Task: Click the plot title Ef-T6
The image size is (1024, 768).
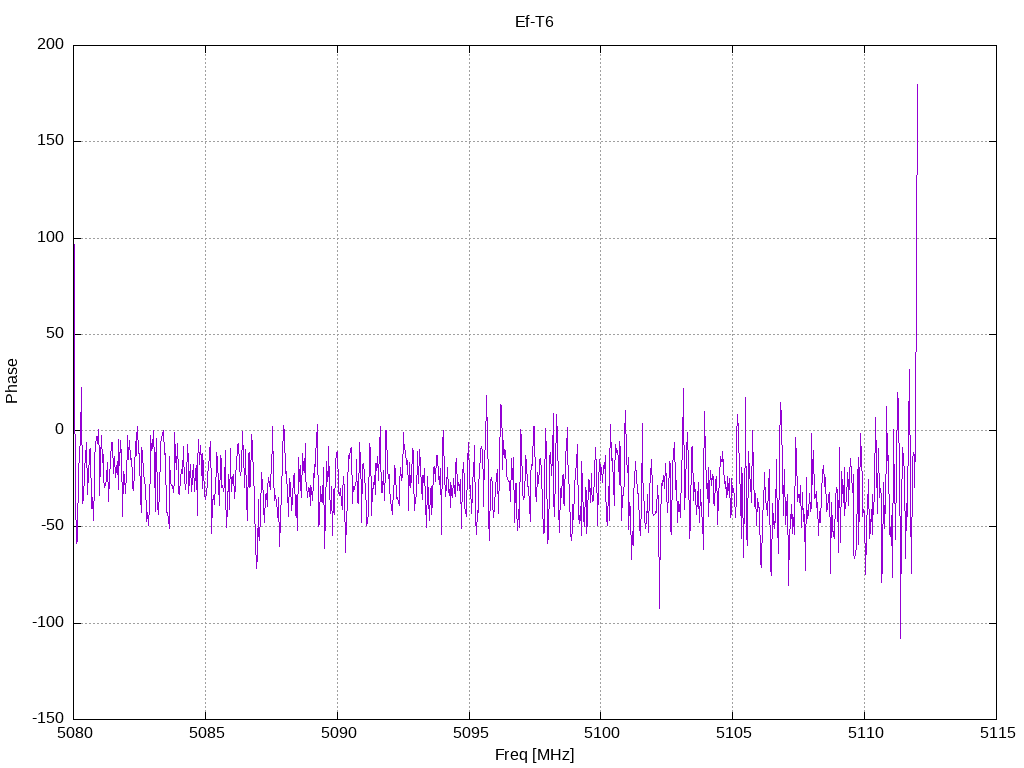Action: tap(534, 22)
